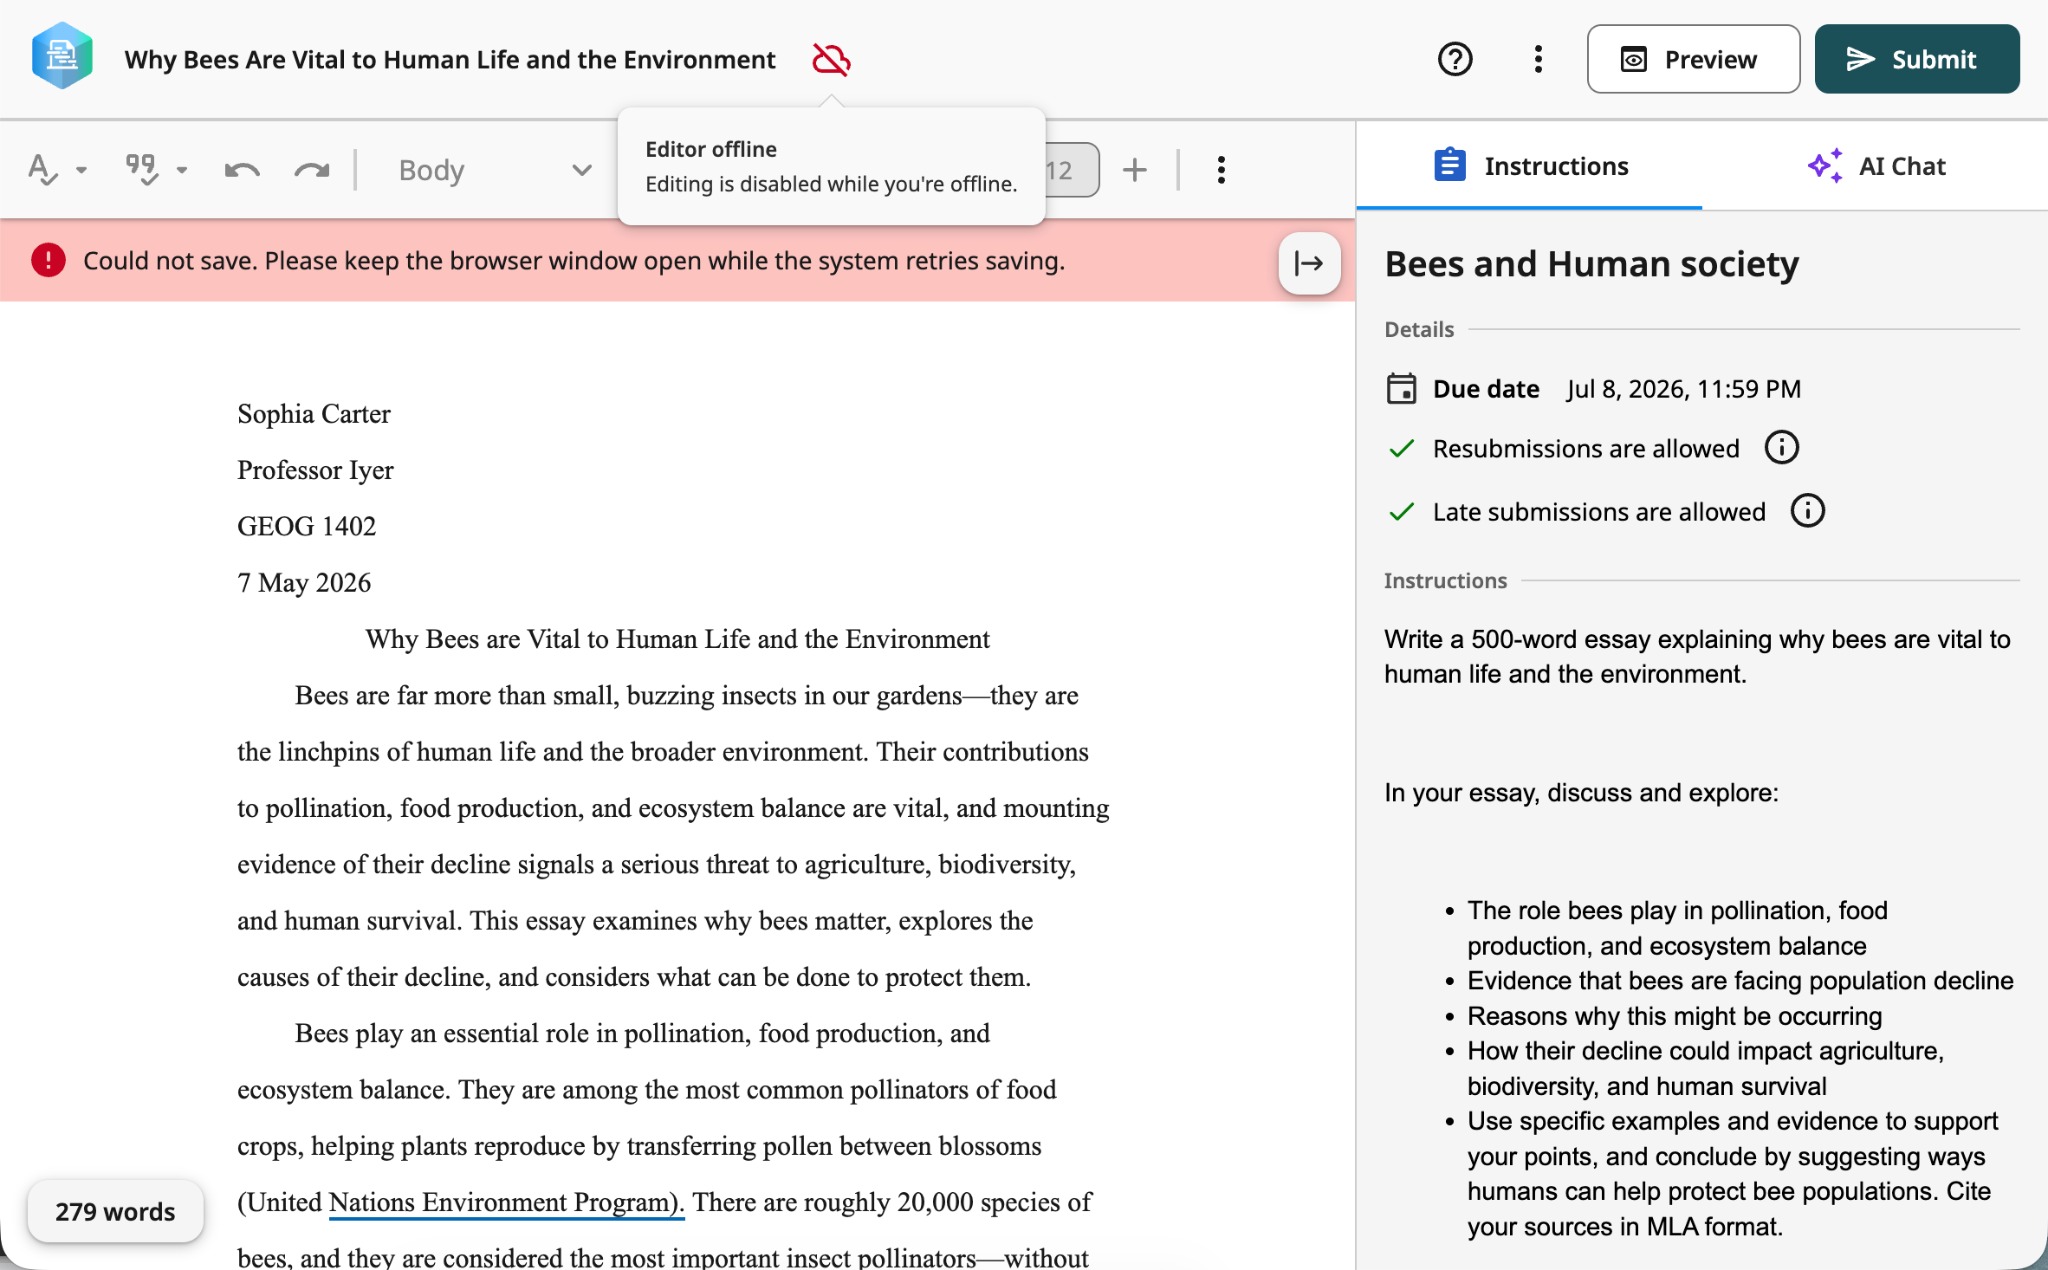Collapse the side panel with arrow icon
2048x1270 pixels.
(1309, 263)
